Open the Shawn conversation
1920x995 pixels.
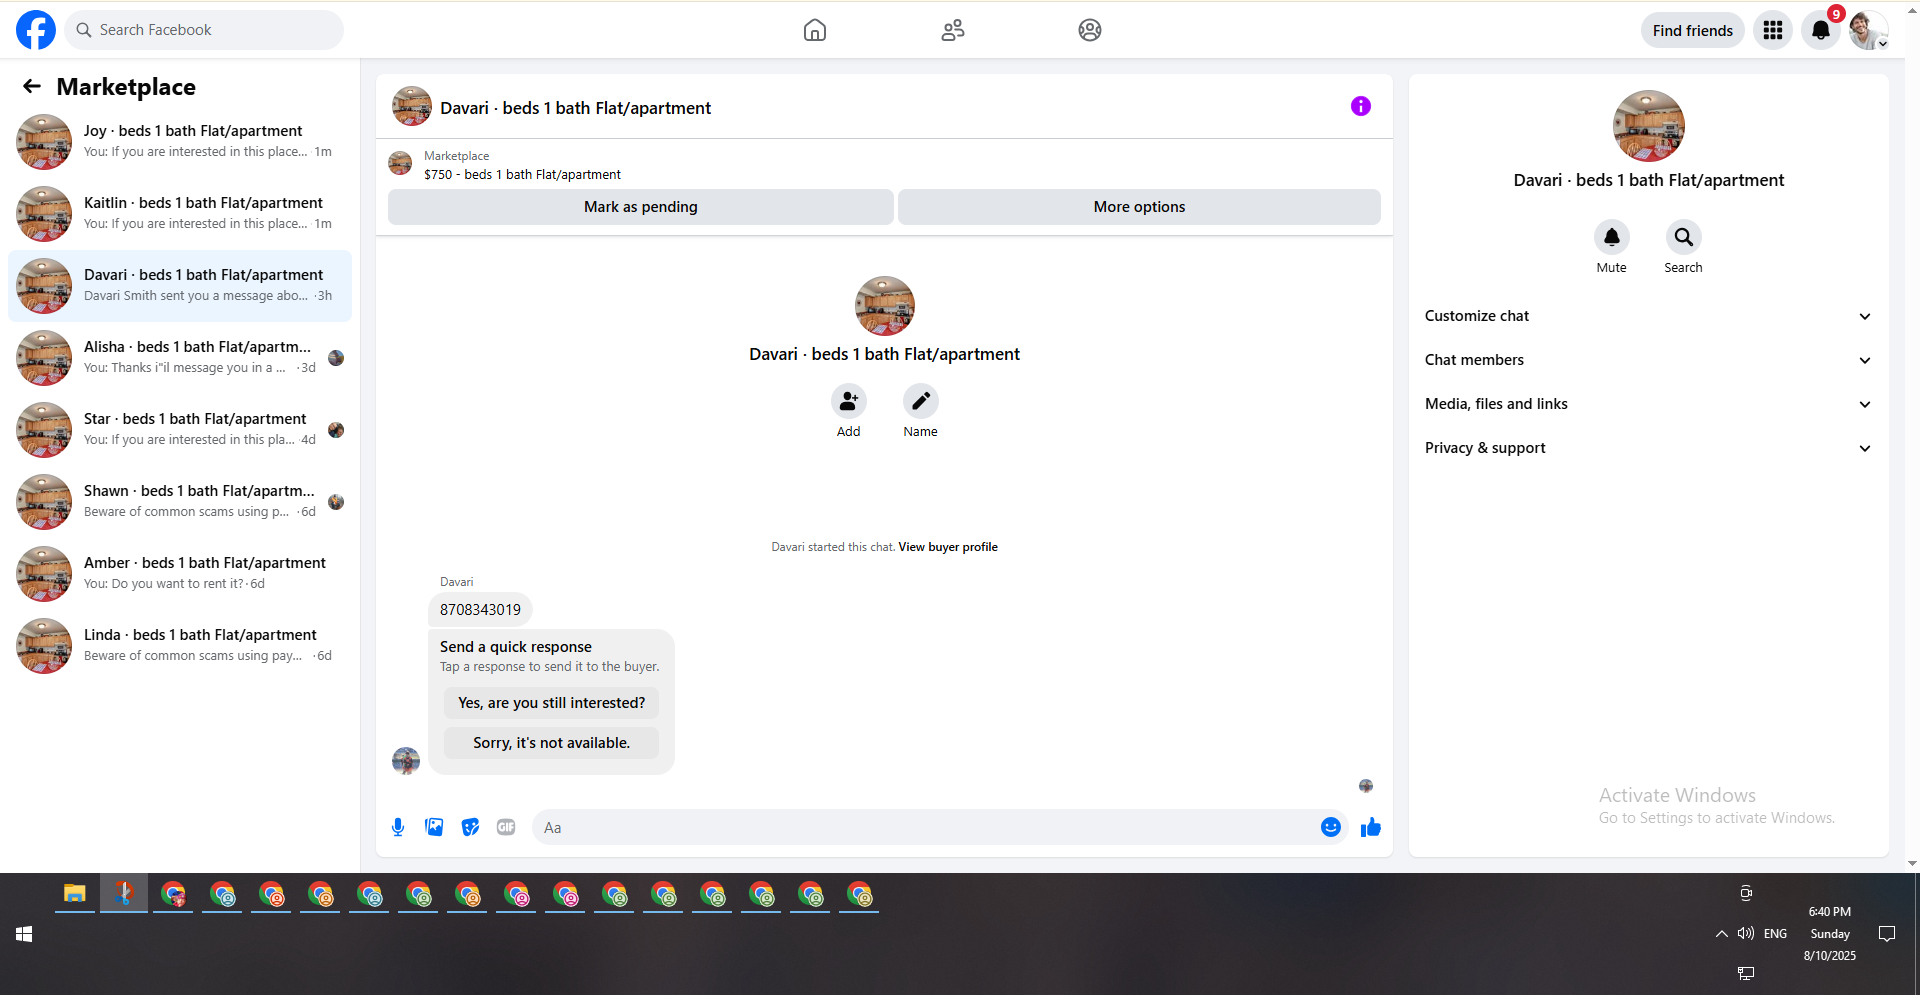coord(180,502)
